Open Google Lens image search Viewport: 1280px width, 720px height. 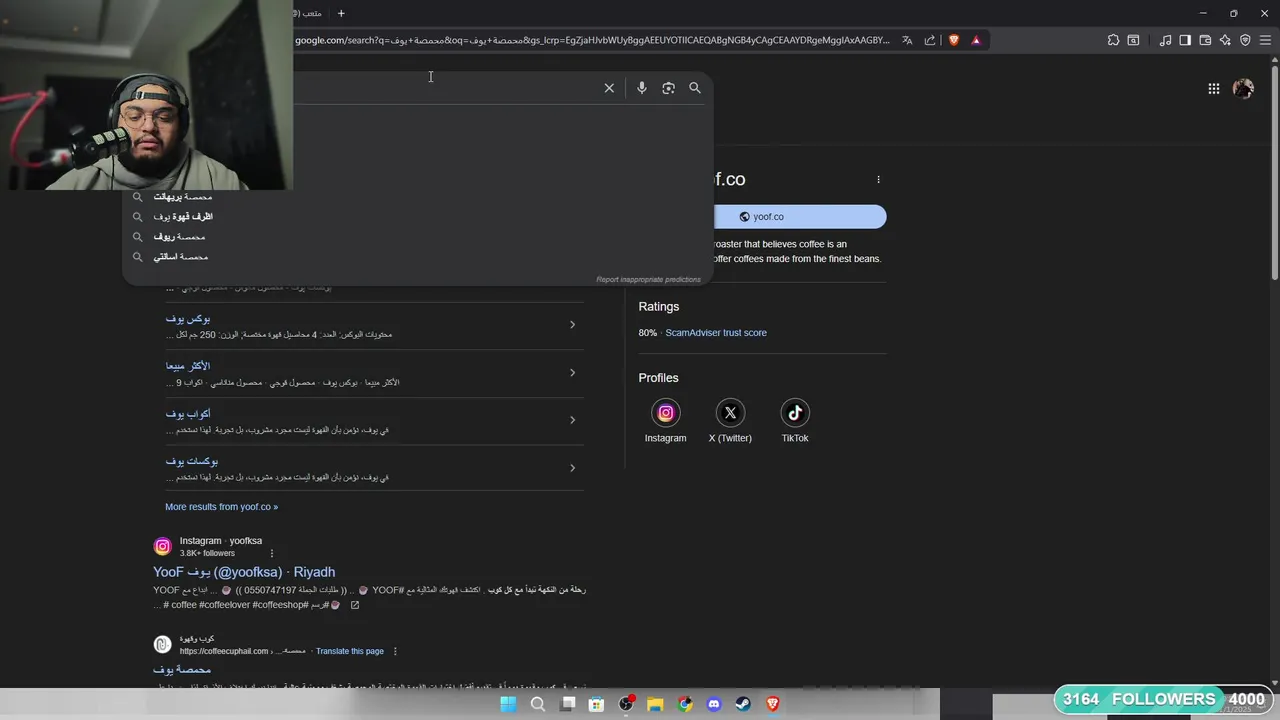click(x=668, y=88)
